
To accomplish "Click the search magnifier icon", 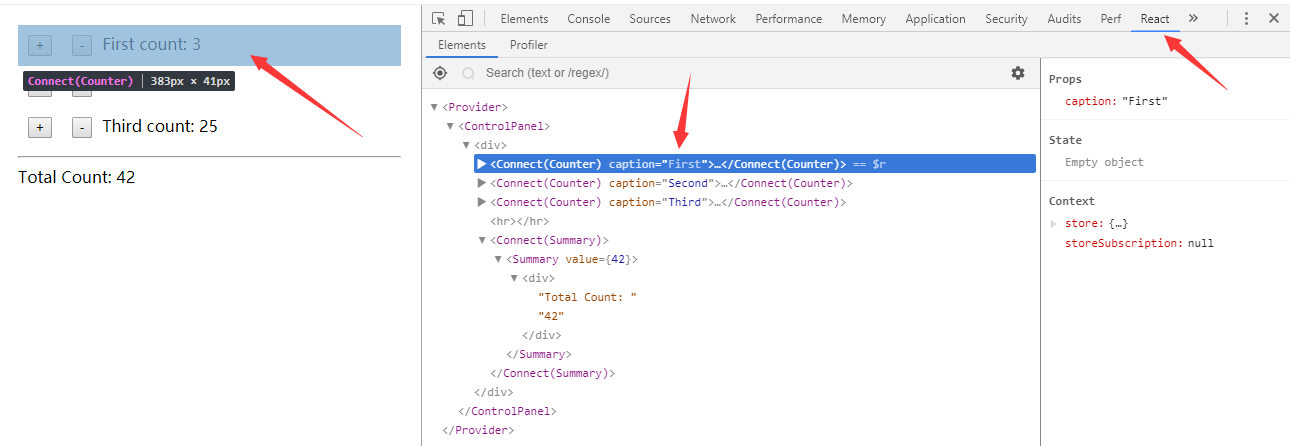I will pos(468,73).
